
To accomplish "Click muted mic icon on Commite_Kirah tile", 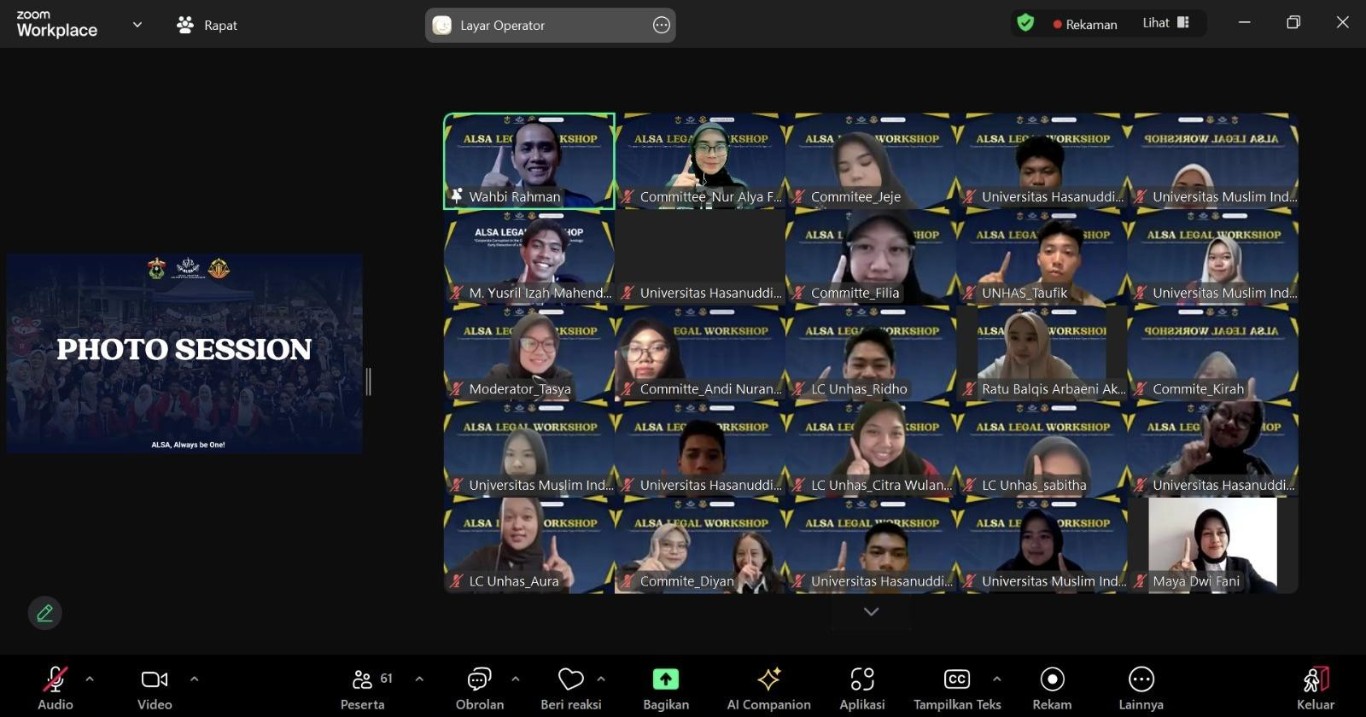I will (1141, 389).
